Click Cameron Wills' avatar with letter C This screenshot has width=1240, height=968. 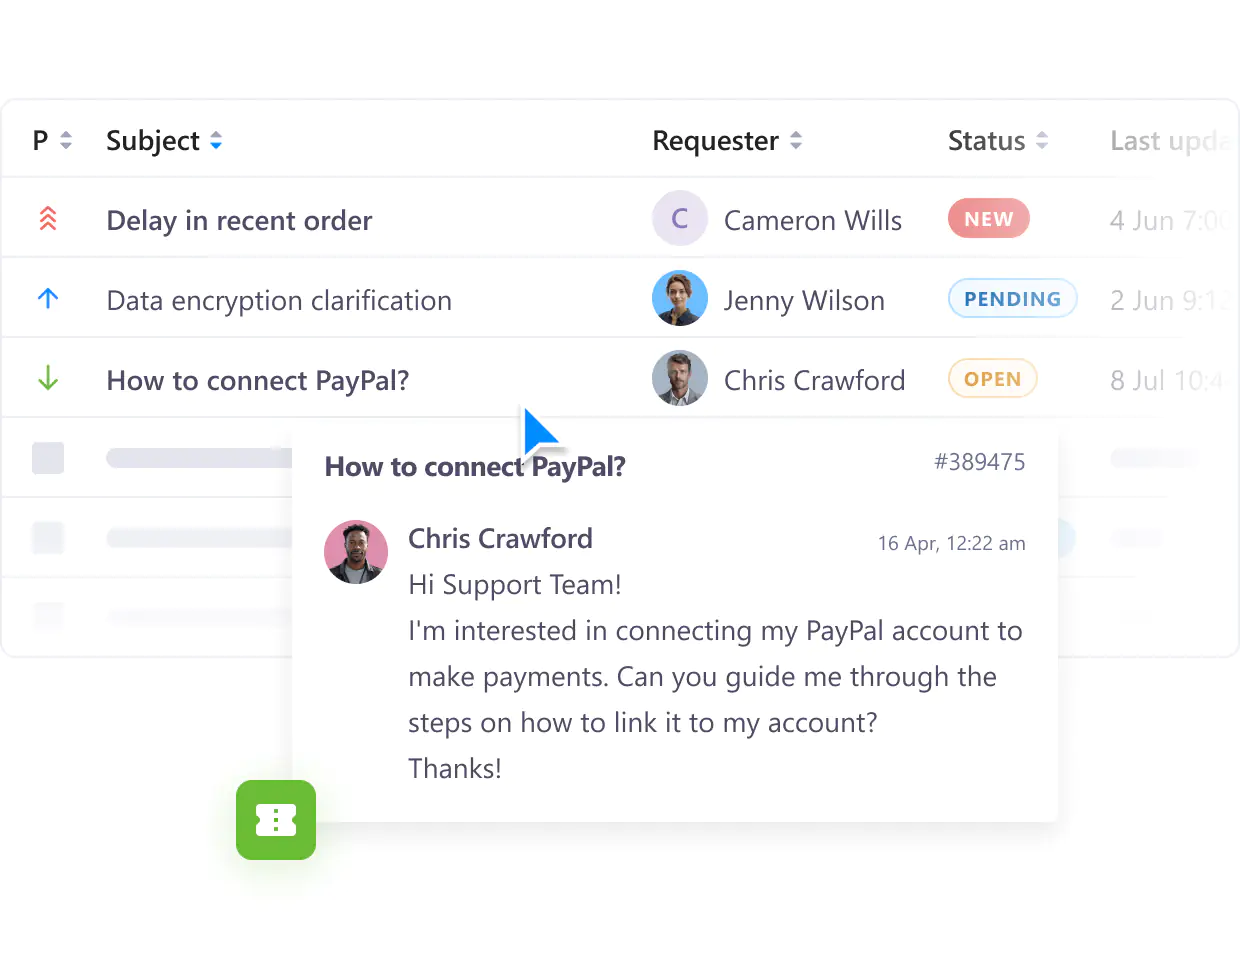[680, 218]
